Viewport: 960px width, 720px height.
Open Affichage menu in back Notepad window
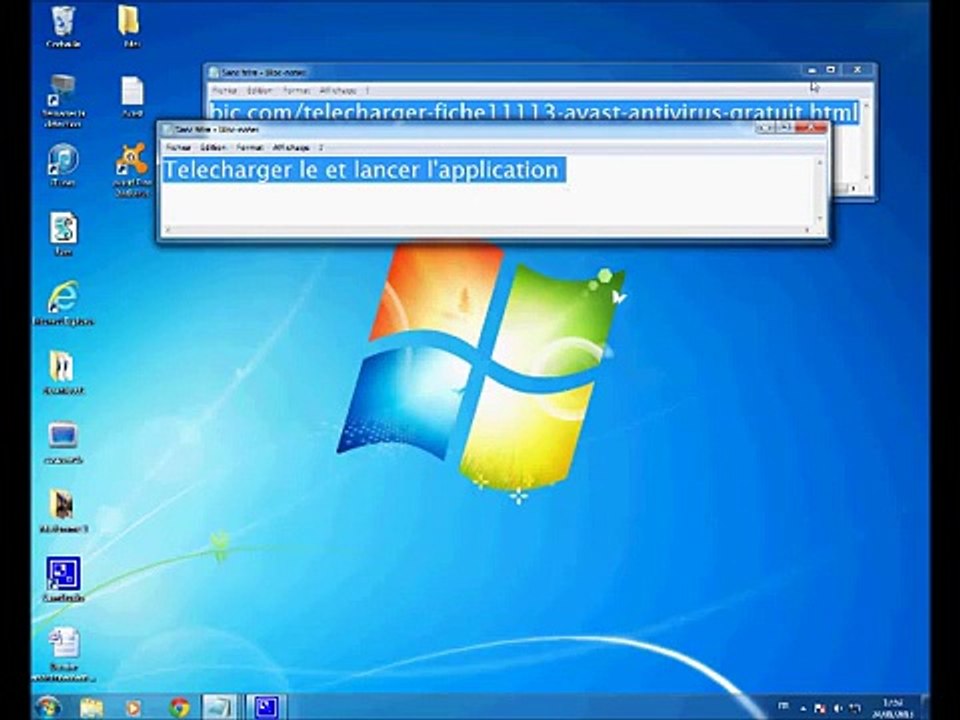point(338,91)
